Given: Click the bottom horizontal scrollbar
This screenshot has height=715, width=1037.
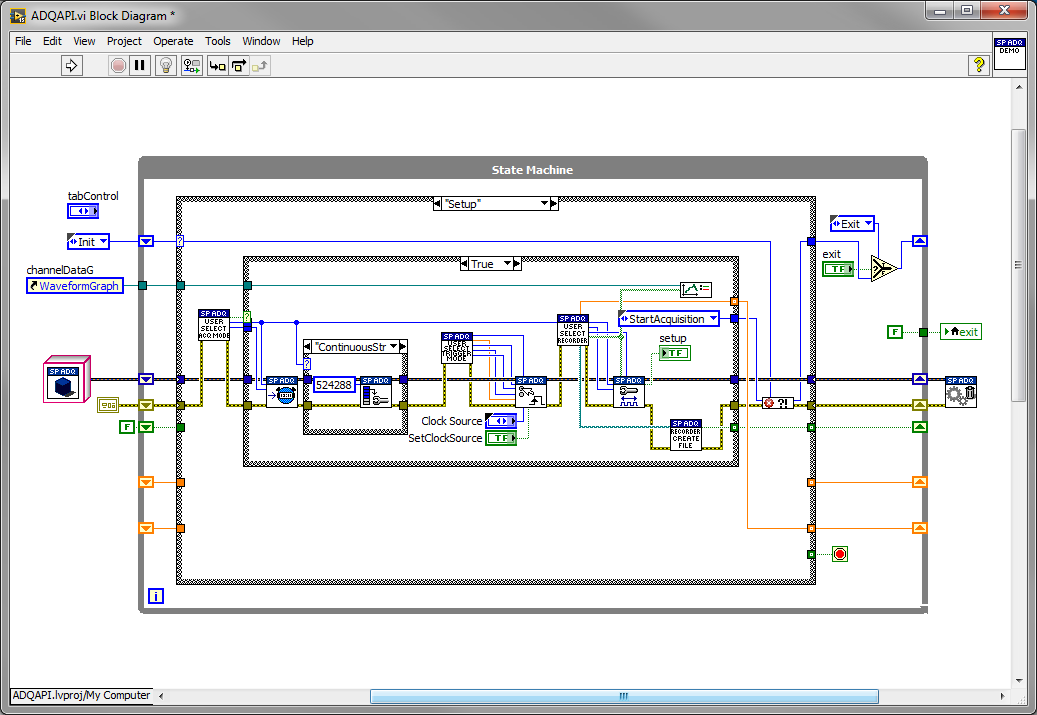Looking at the screenshot, I should coord(623,695).
